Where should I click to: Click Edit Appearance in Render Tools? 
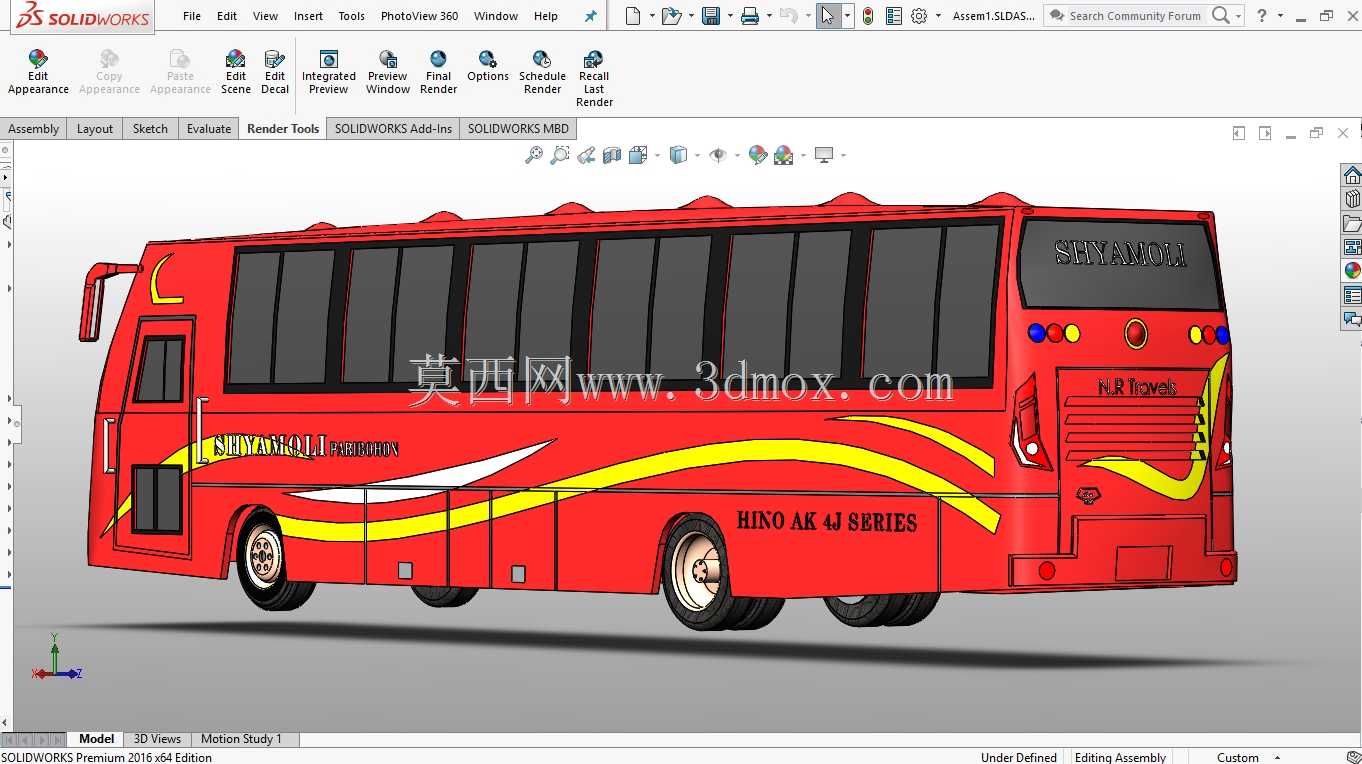click(38, 72)
